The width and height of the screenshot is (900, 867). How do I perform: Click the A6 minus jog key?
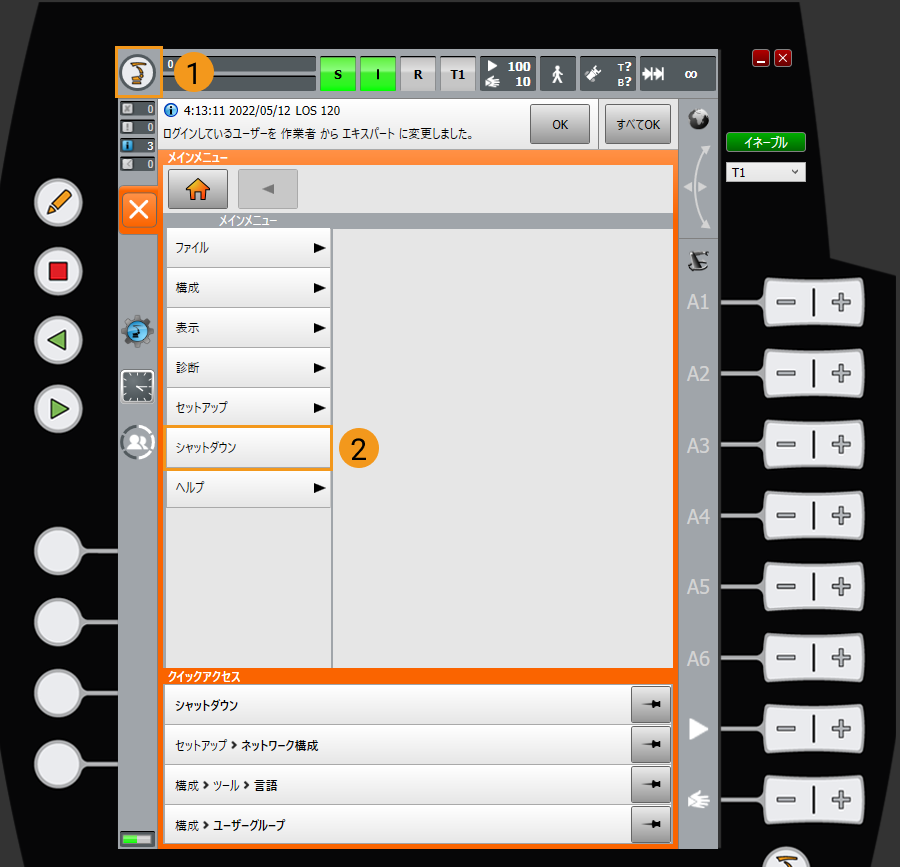click(786, 658)
